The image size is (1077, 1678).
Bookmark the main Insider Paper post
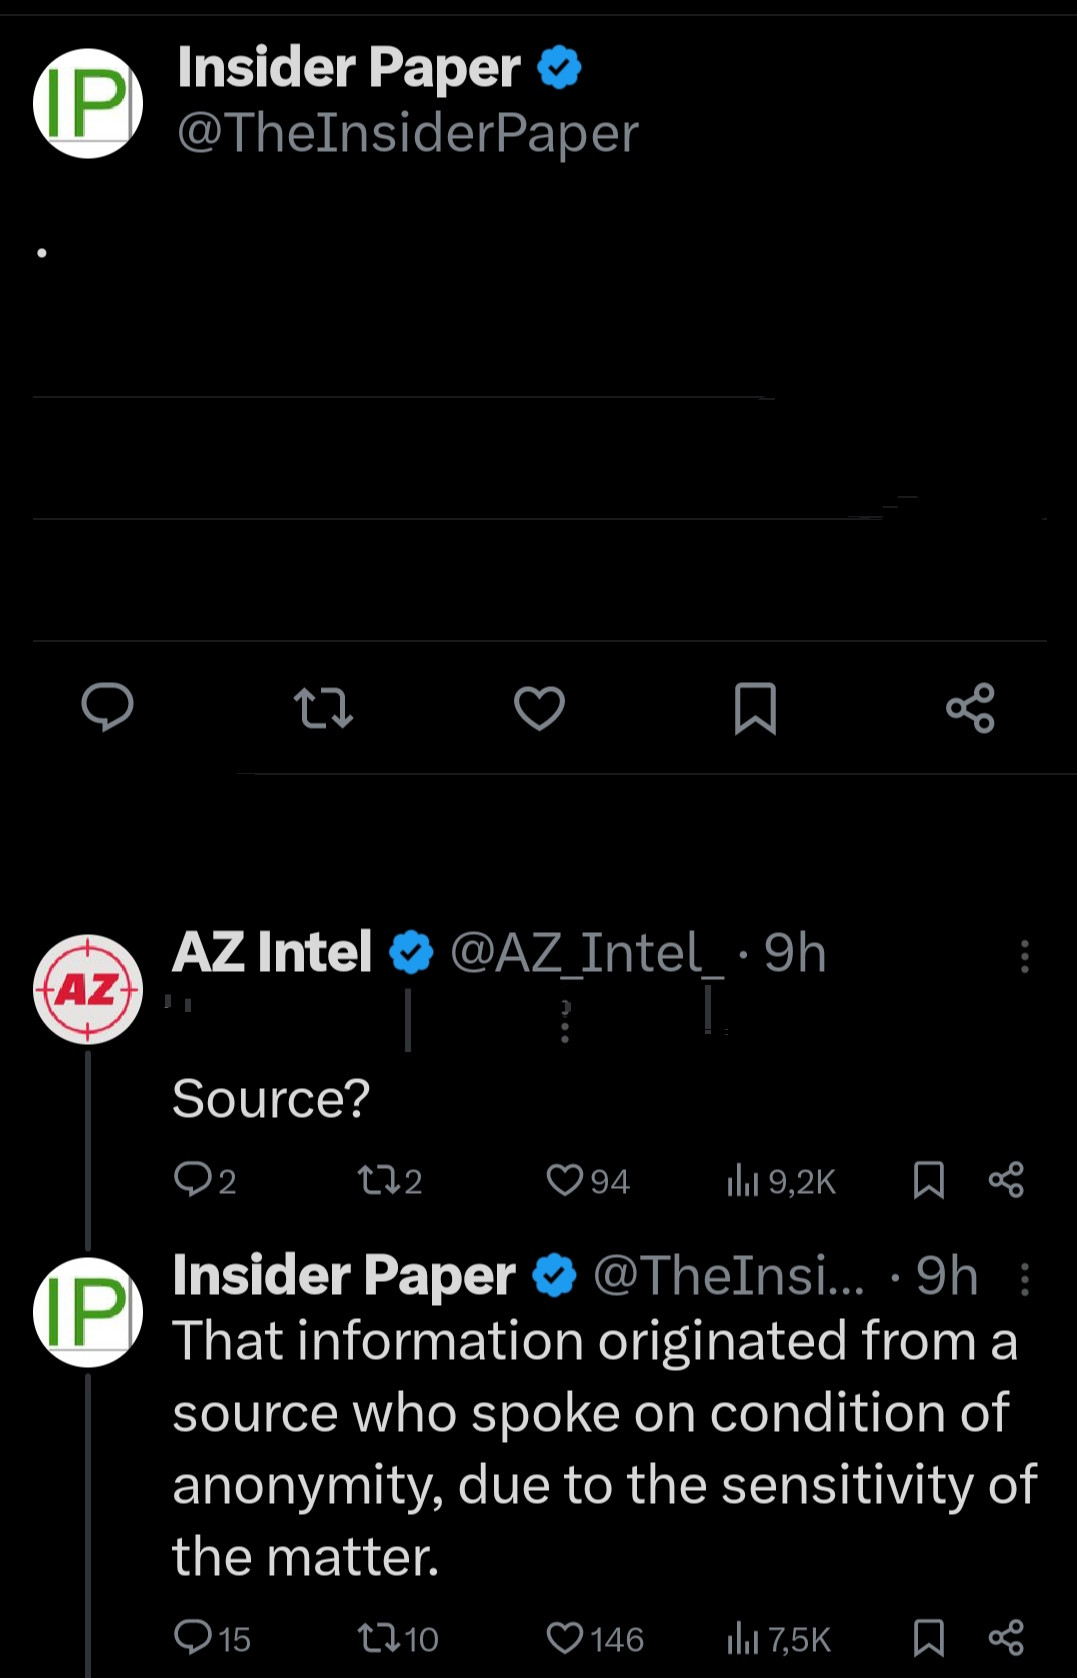pos(755,708)
